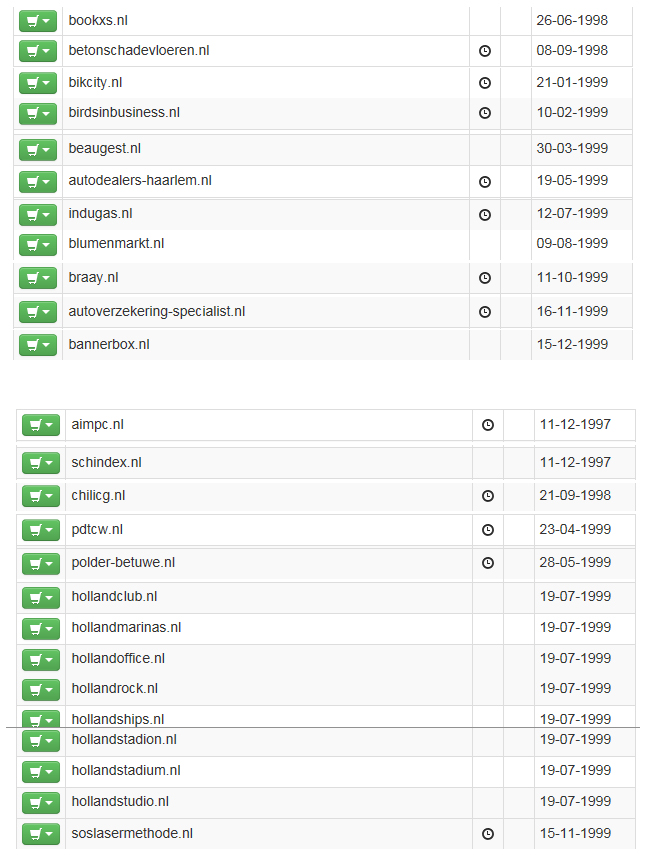Click clock icon in braay.nl row
Viewport: 647px width, 855px height.
pyautogui.click(x=485, y=278)
